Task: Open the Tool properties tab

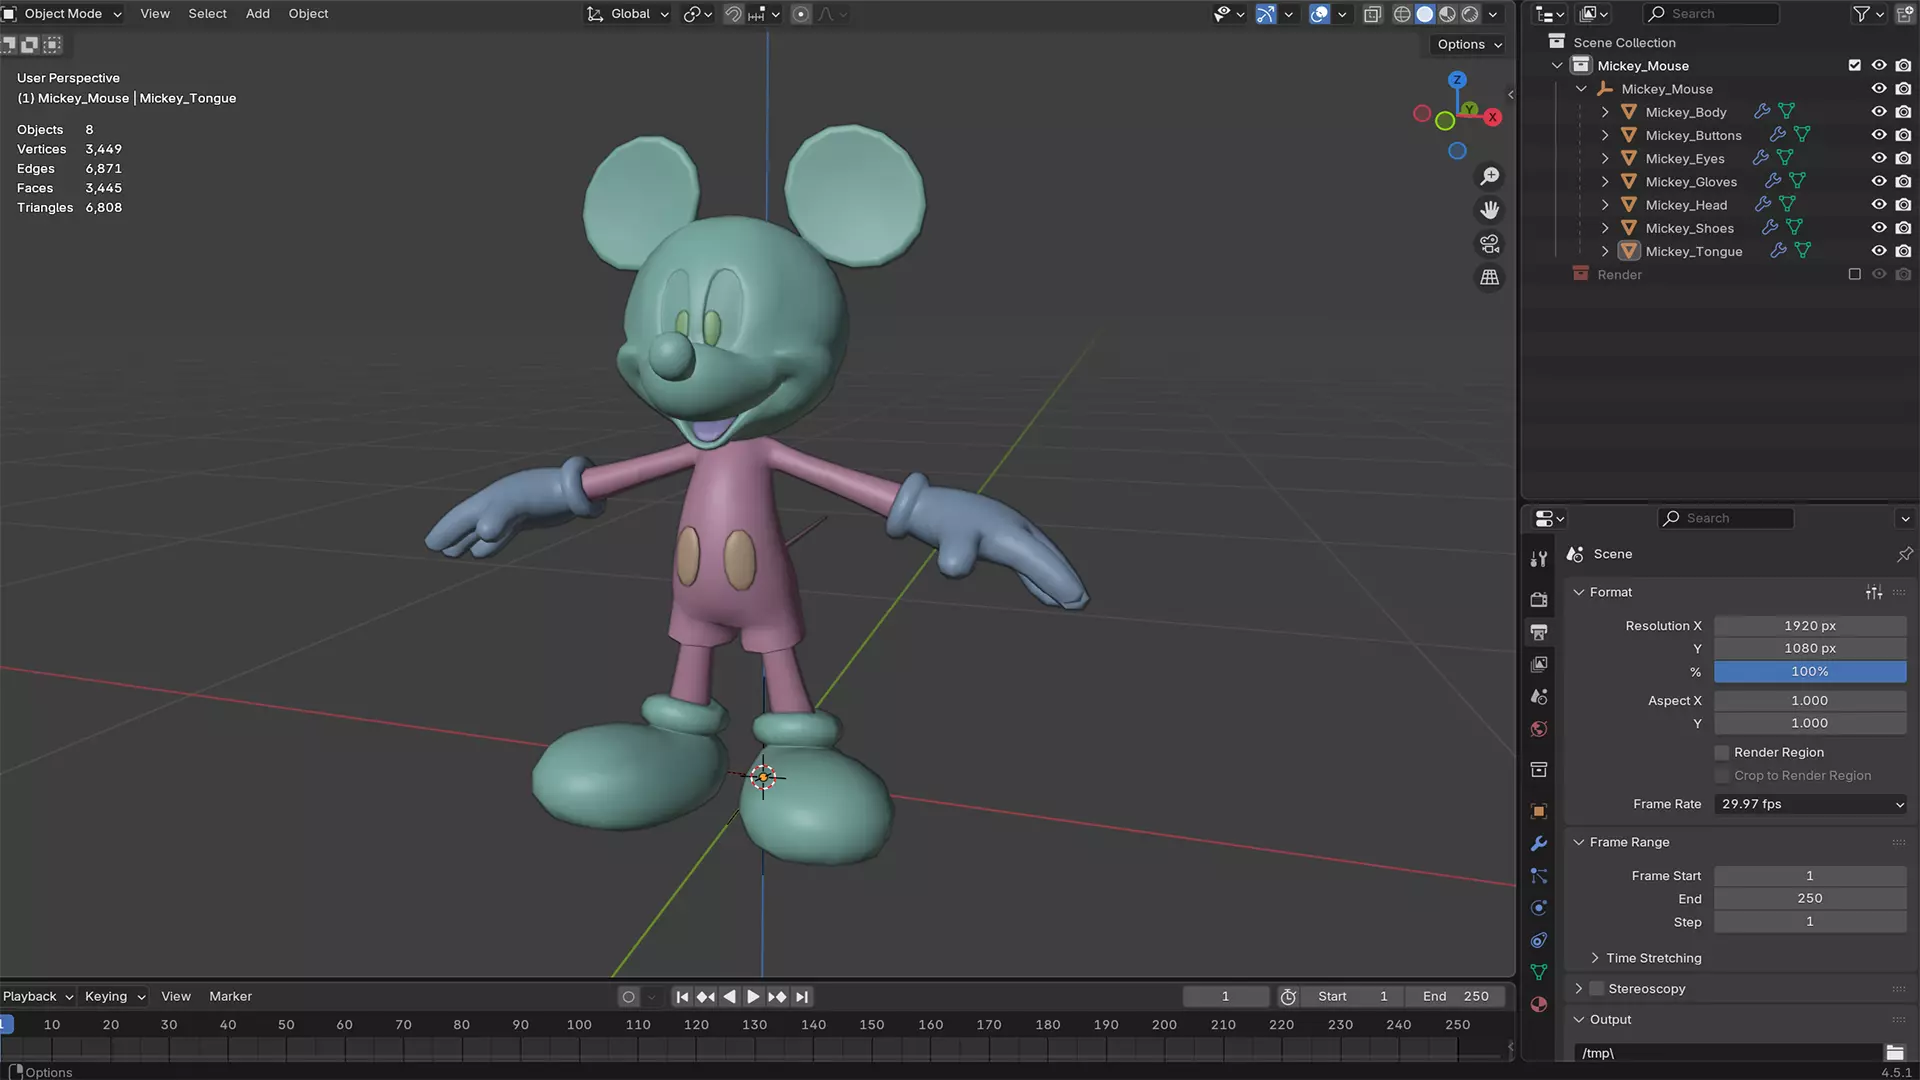Action: [x=1539, y=559]
